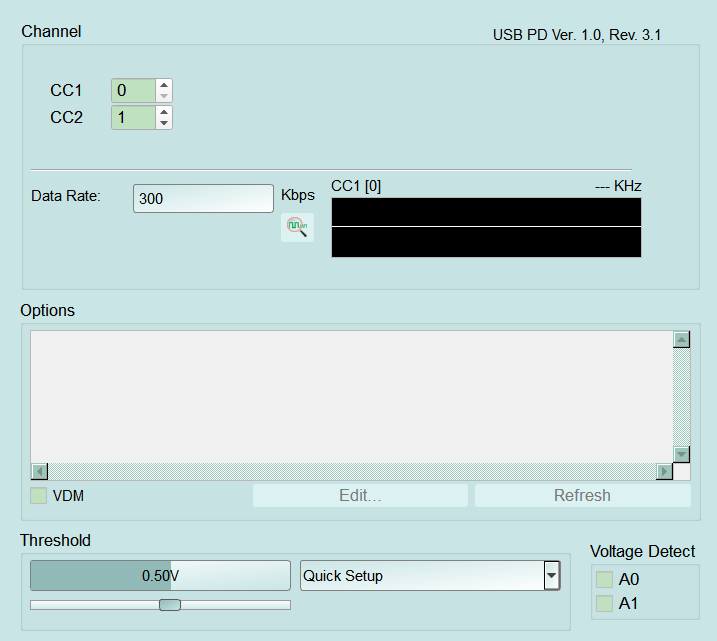The image size is (717, 641).
Task: Increment CC2 channel with up arrow
Action: pos(164,112)
